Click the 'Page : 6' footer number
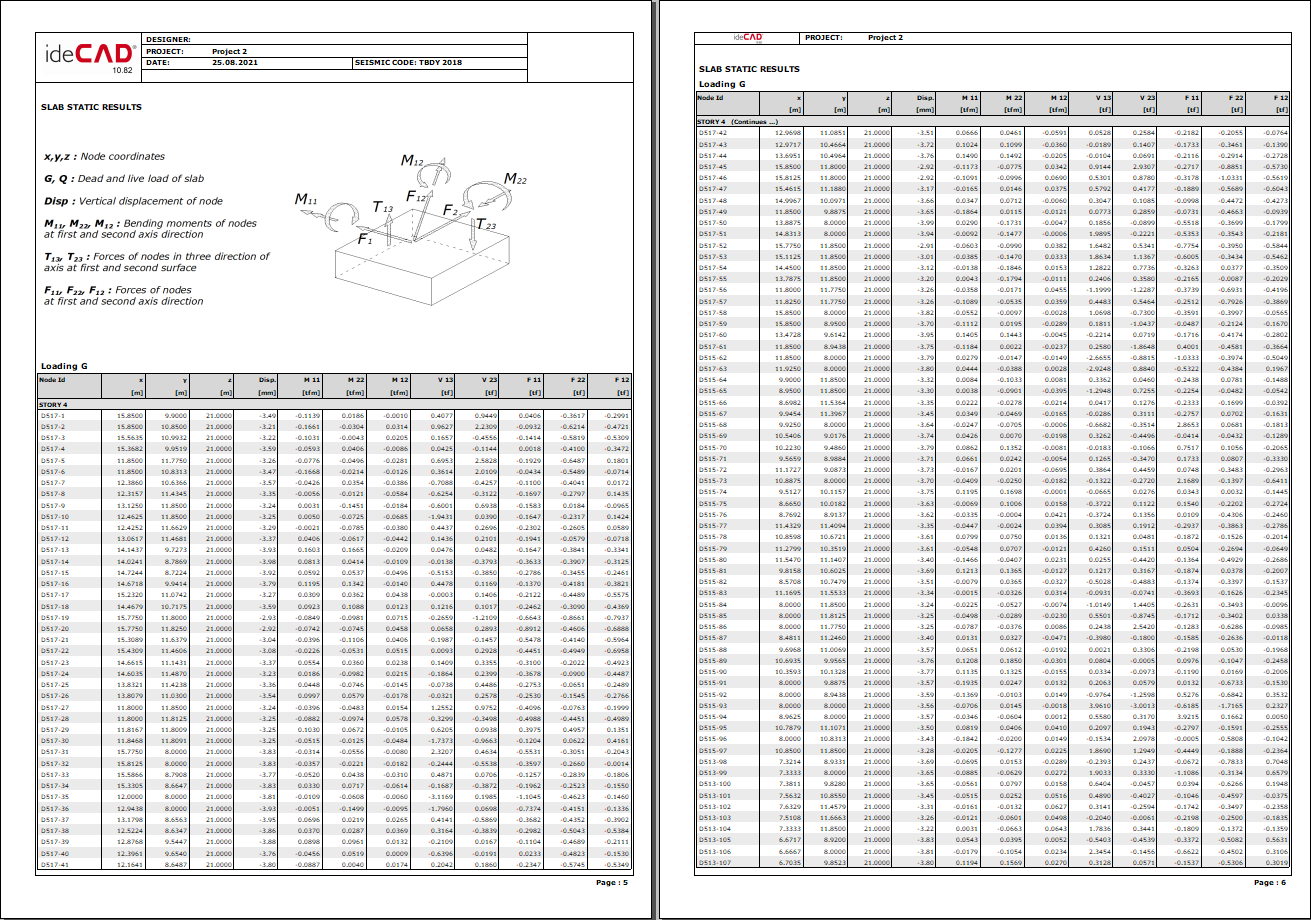This screenshot has height=920, width=1311. (x=1270, y=883)
